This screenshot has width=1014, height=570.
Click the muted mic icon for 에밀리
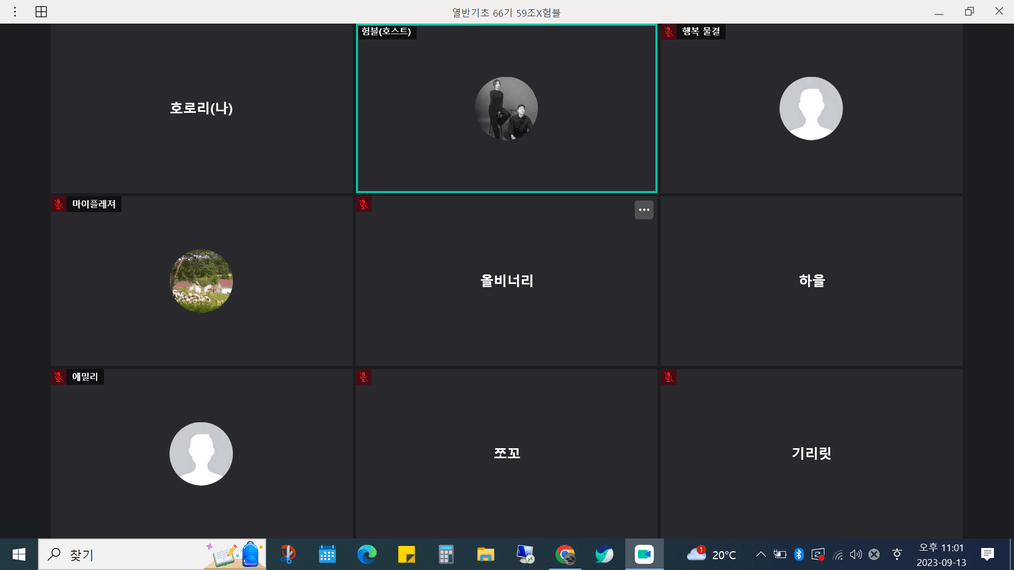[x=59, y=377]
